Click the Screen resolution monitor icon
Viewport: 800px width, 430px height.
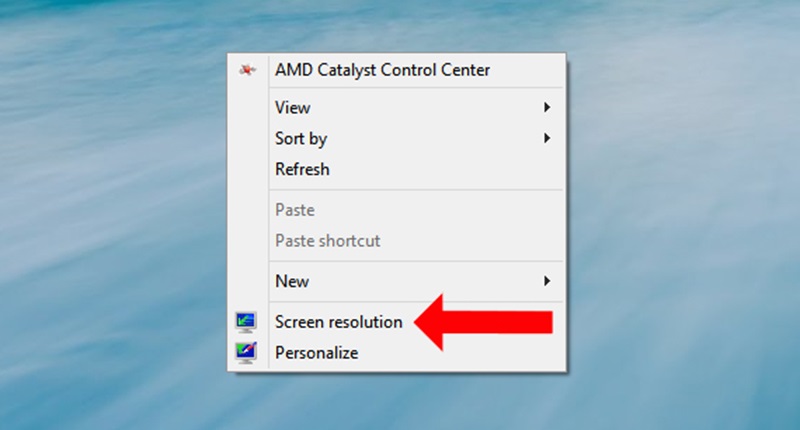pos(246,322)
